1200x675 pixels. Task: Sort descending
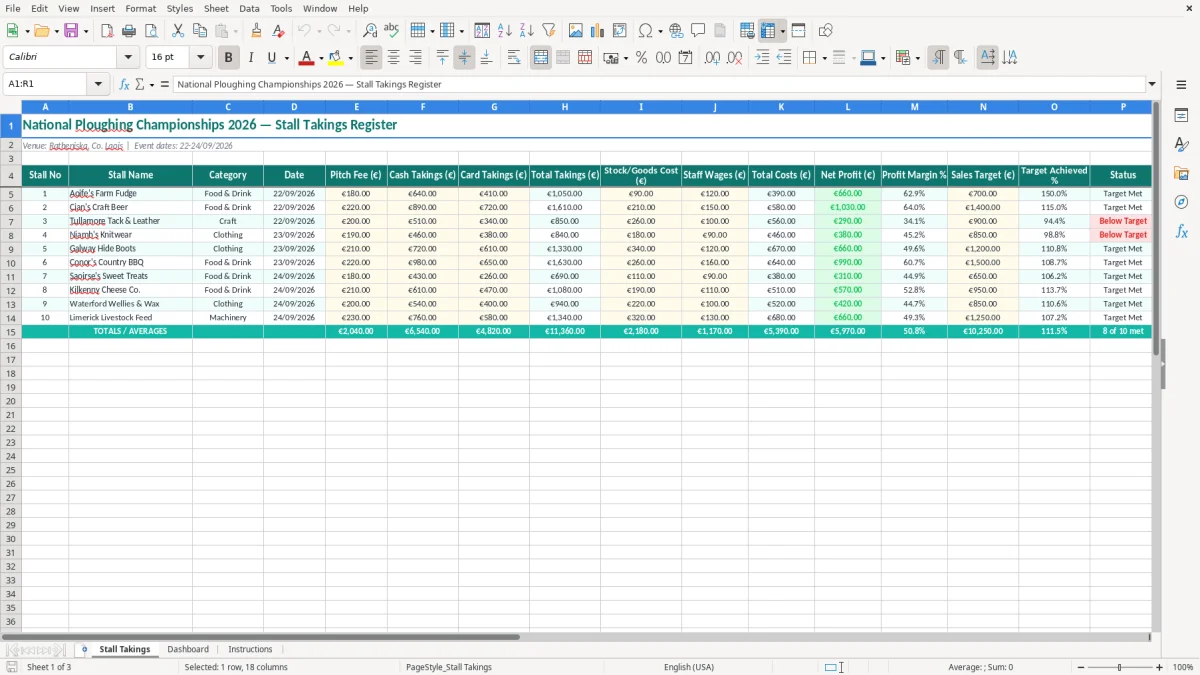[526, 31]
